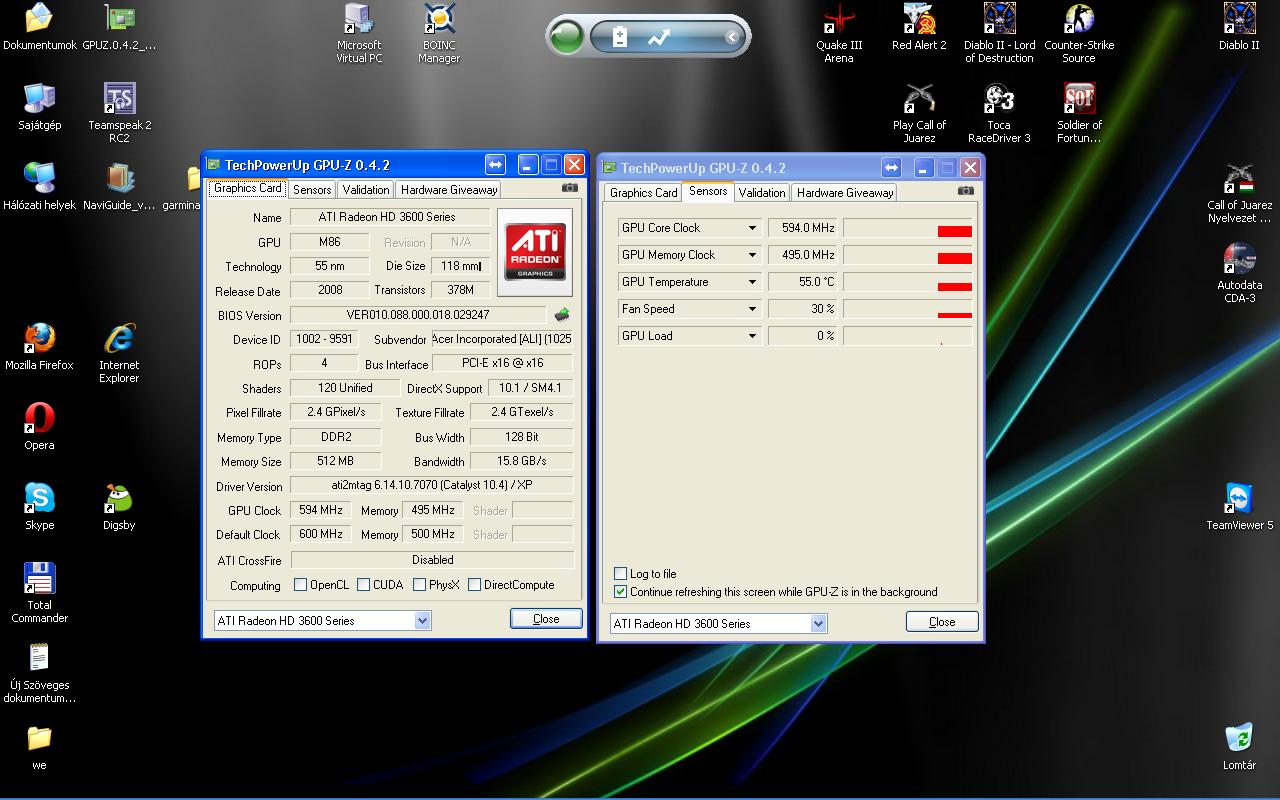Expand GPU Core Clock sensor dropdown
The height and width of the screenshot is (800, 1280).
[752, 228]
